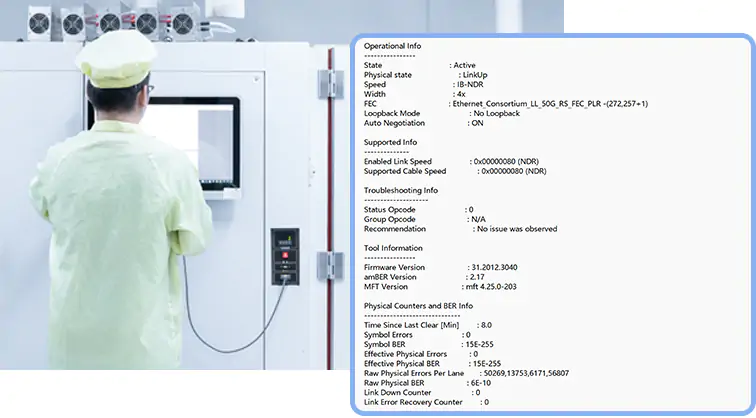Select the FEC value 'Ethernet_Consortium_LL_50G_RS_FEC_PLR'
The image size is (756, 418).
tap(526, 104)
